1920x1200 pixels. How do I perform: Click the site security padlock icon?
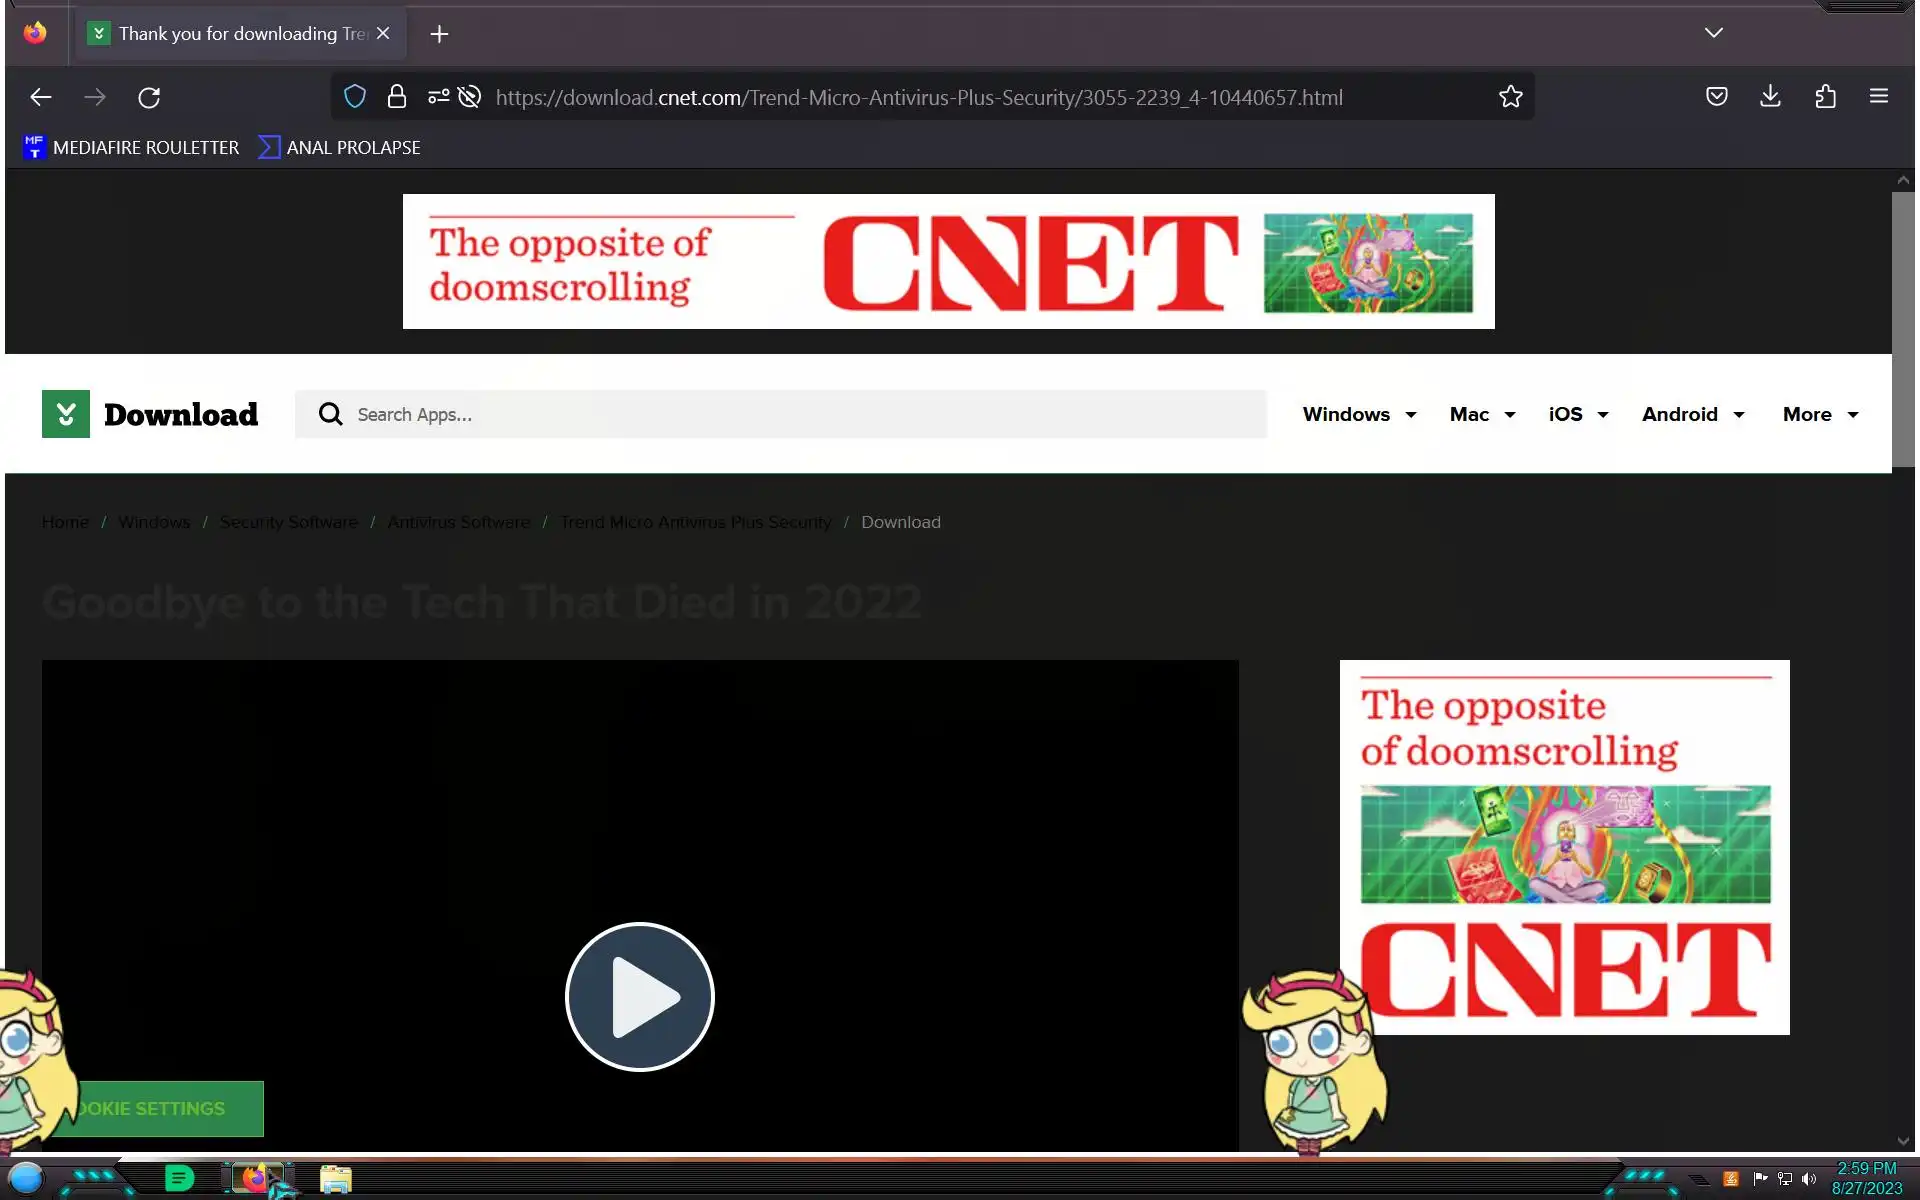(397, 97)
